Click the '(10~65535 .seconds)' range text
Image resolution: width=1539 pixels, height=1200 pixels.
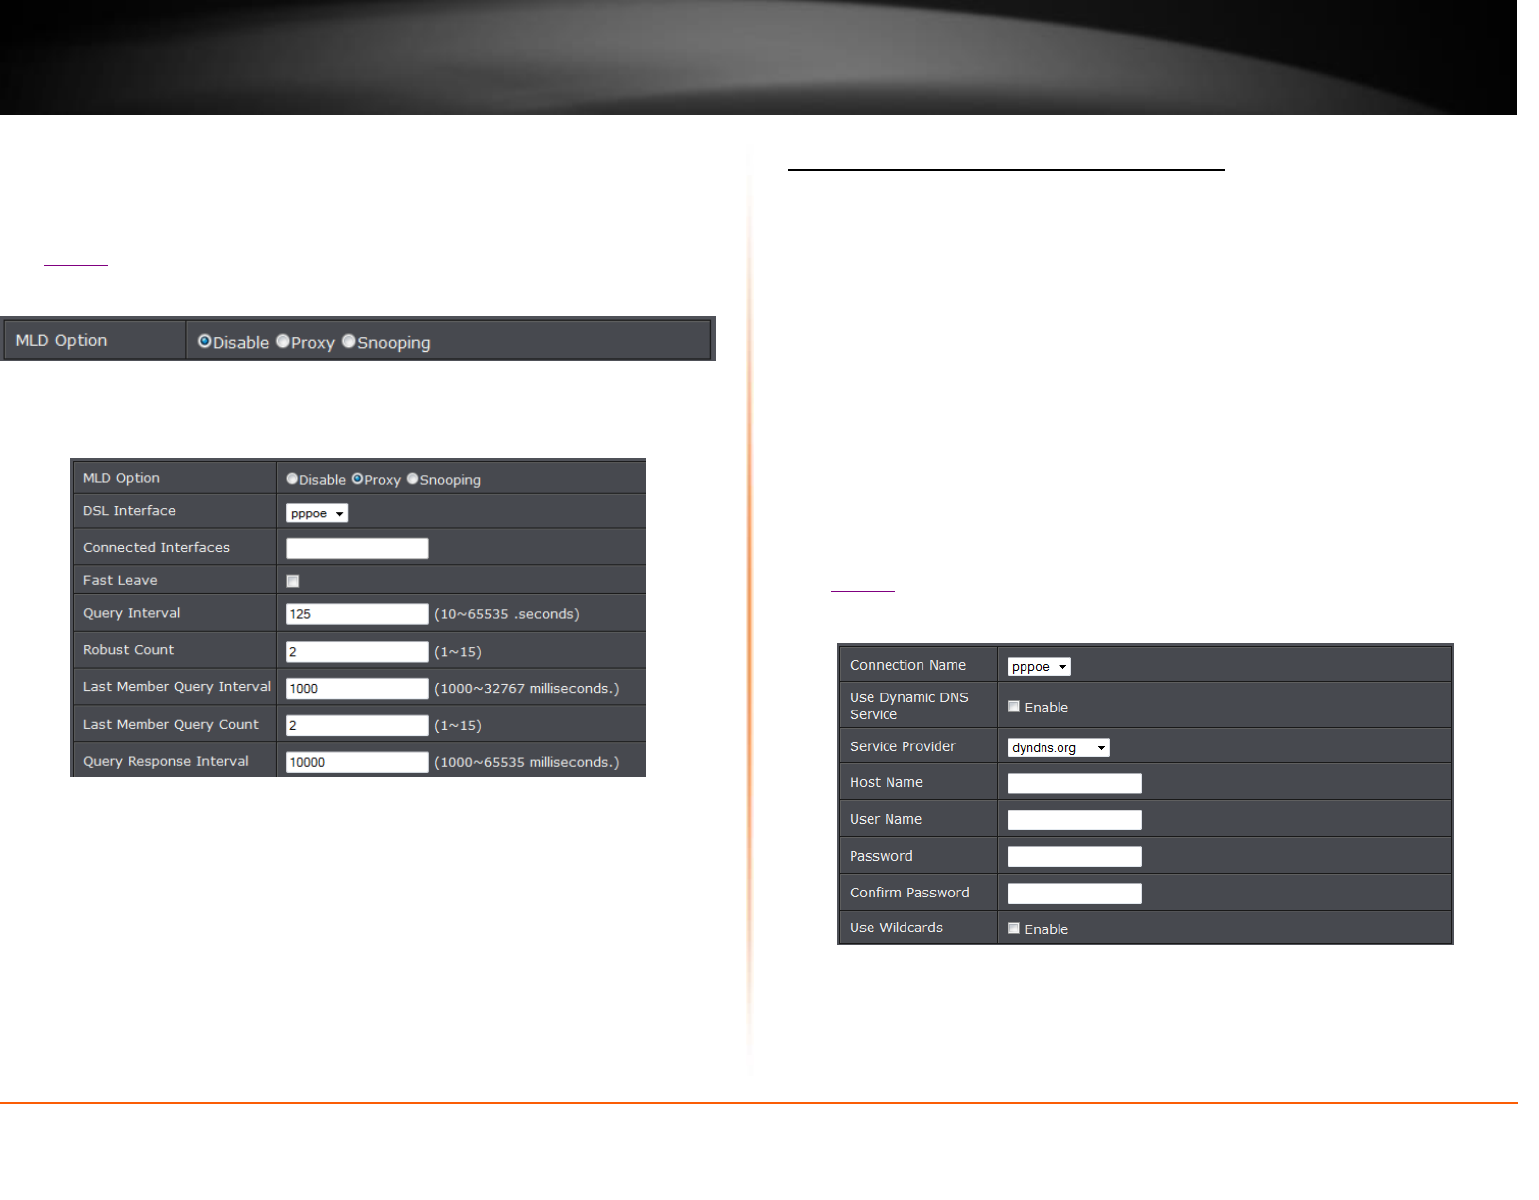tap(507, 614)
